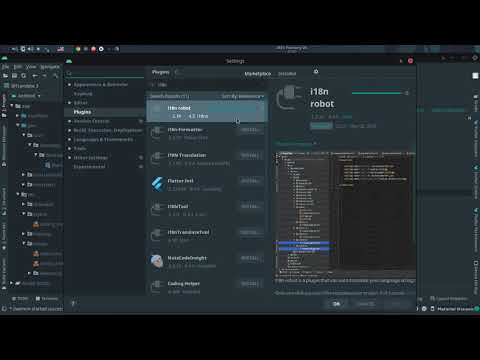Viewport: 480px width, 360px height.
Task: Open Layout Inspector at bottom right
Action: click(x=449, y=299)
